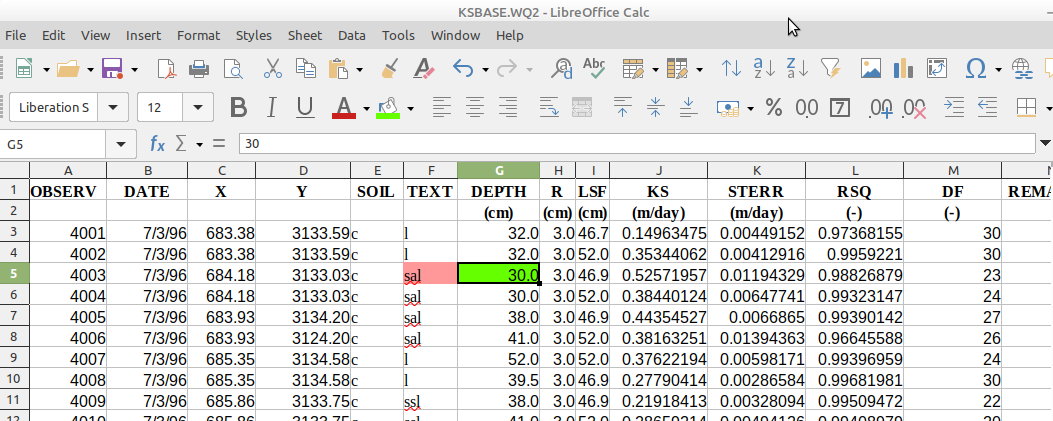Viewport: 1053px width, 421px height.
Task: Click Align Bottom icon
Action: (x=689, y=107)
